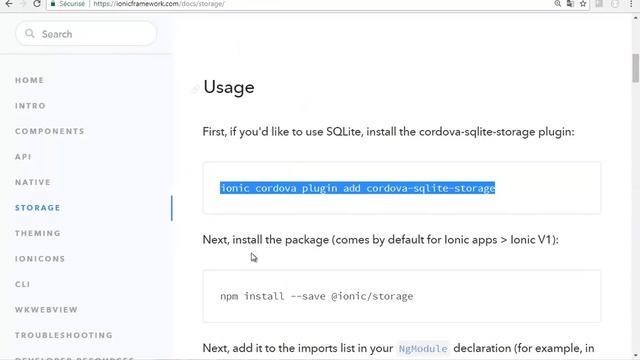Reload the page with the refresh icon
The image size is (640, 360).
[37, 4]
